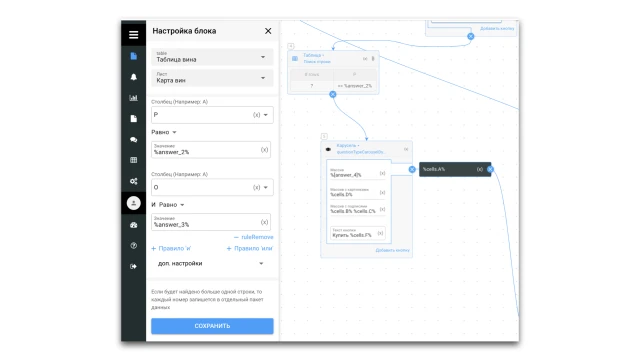Open the help question mark icon
The image size is (640, 360).
pyautogui.click(x=133, y=246)
